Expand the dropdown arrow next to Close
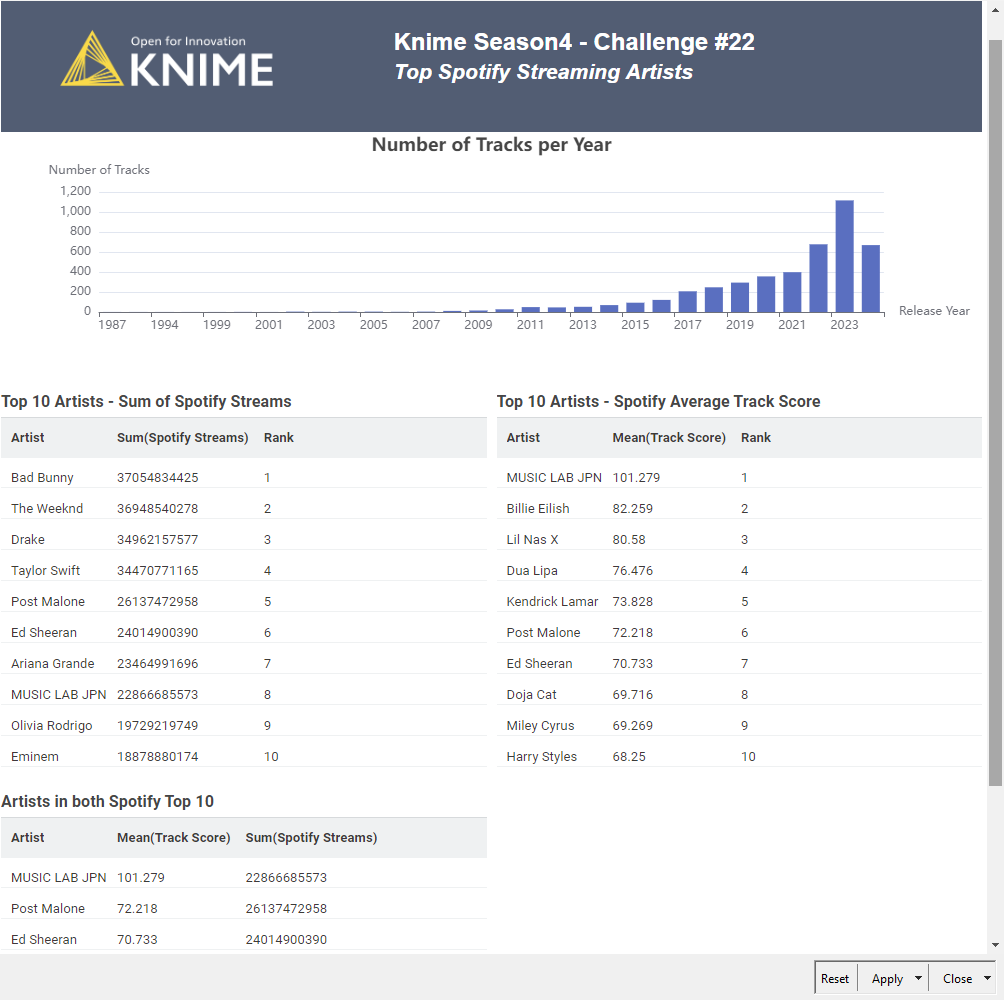 [x=987, y=978]
